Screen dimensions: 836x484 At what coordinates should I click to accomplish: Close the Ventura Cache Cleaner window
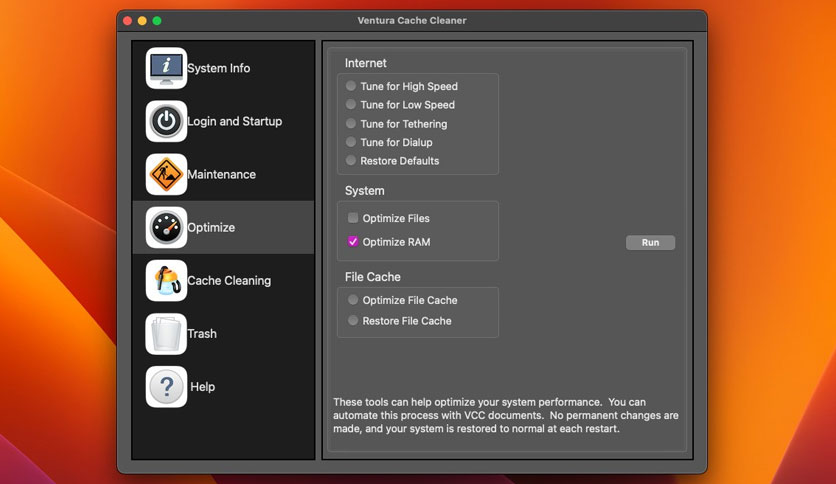[127, 21]
